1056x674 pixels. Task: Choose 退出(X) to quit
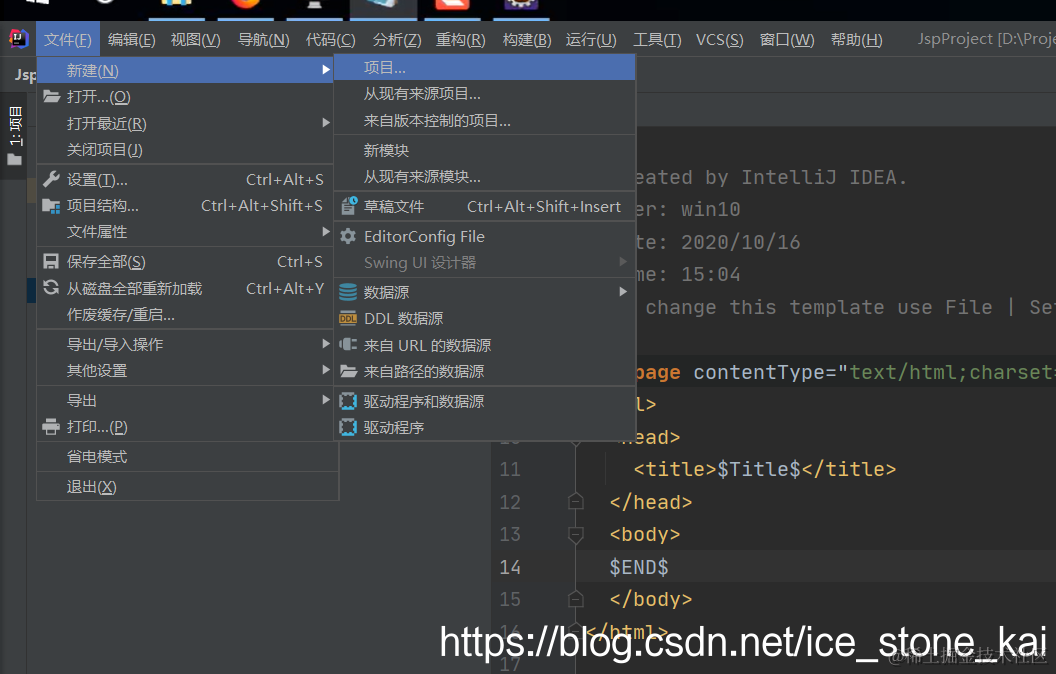(187, 486)
